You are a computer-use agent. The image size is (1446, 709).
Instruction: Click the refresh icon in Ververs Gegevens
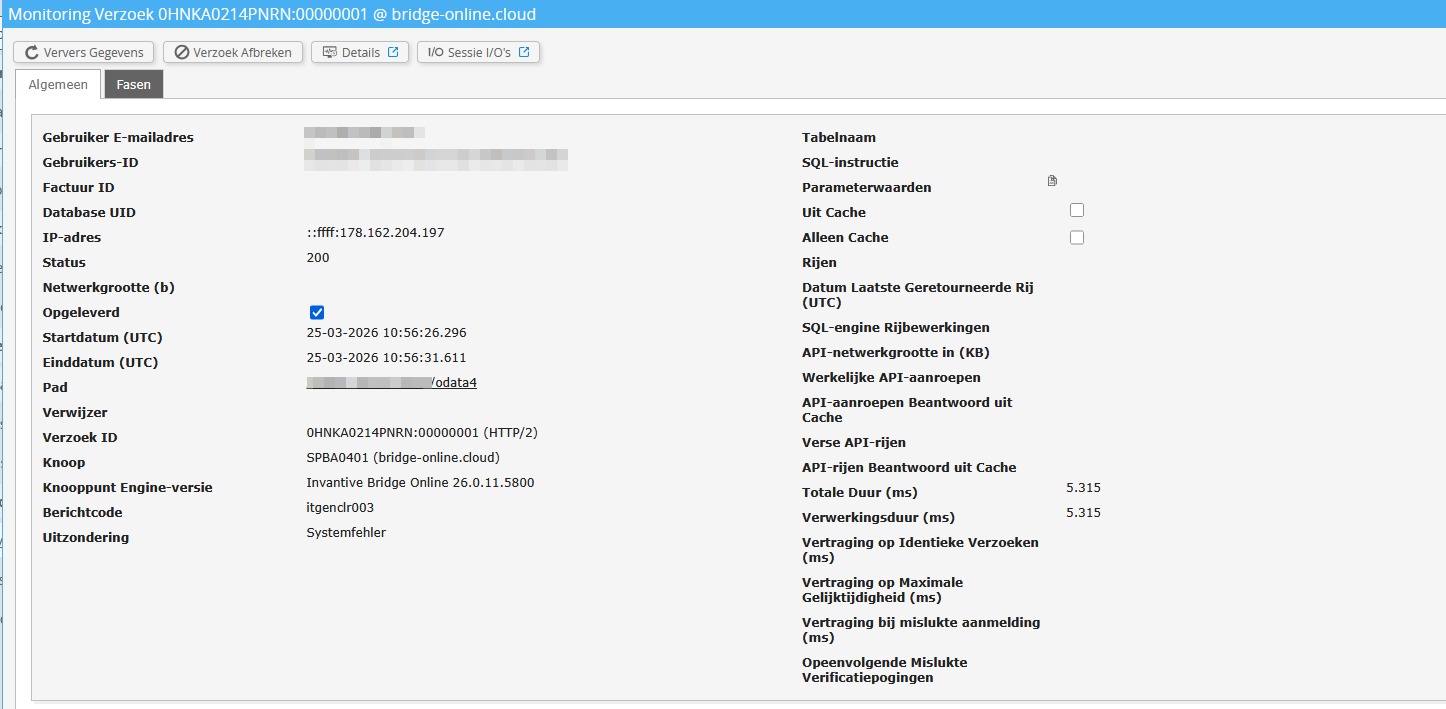[32, 53]
